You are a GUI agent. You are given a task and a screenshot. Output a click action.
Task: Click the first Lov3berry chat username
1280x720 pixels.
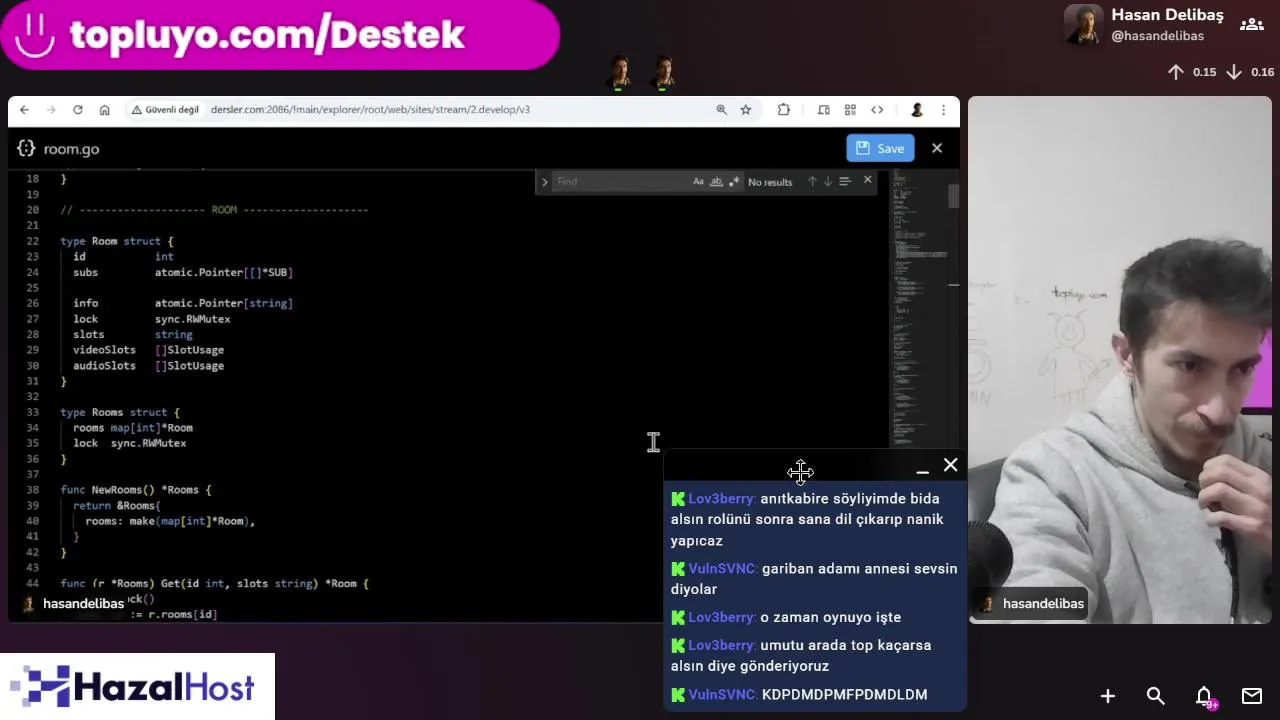(720, 499)
